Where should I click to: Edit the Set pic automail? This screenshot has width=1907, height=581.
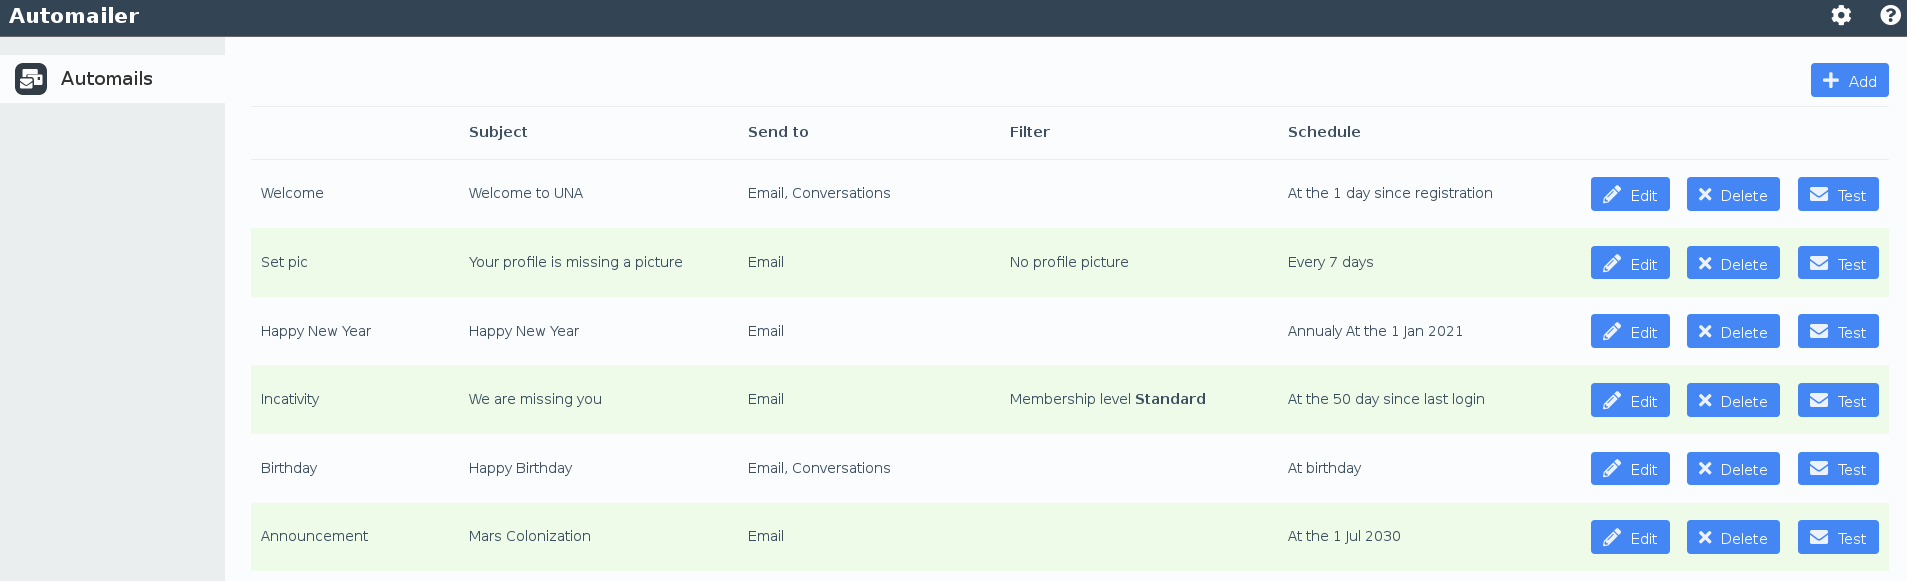click(1630, 264)
